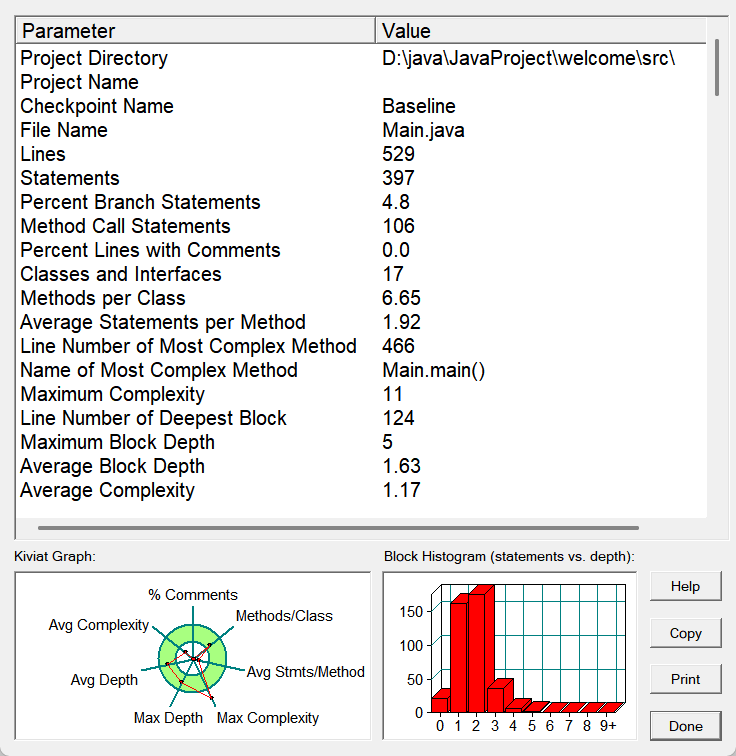736x756 pixels.
Task: Click the Value column header
Action: [x=541, y=31]
